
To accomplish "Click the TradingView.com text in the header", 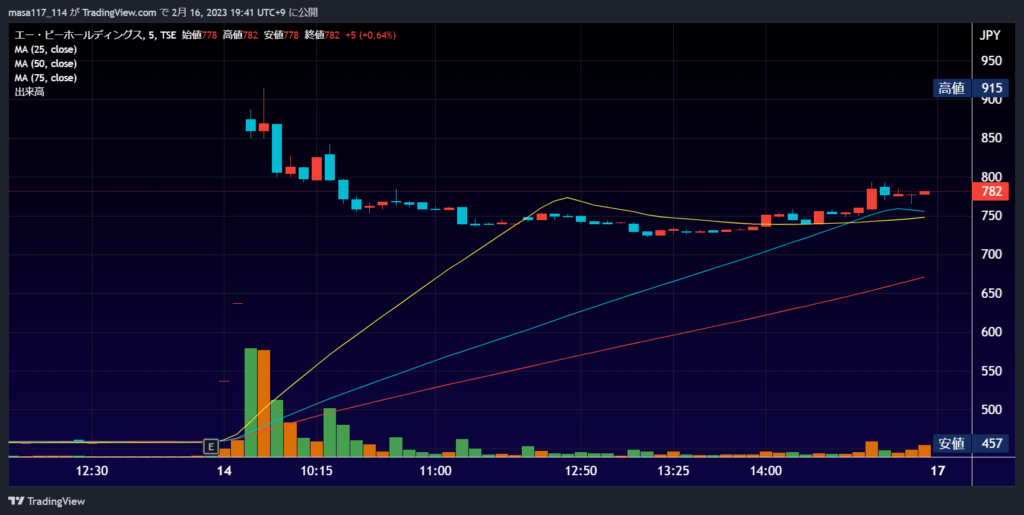I will point(120,12).
